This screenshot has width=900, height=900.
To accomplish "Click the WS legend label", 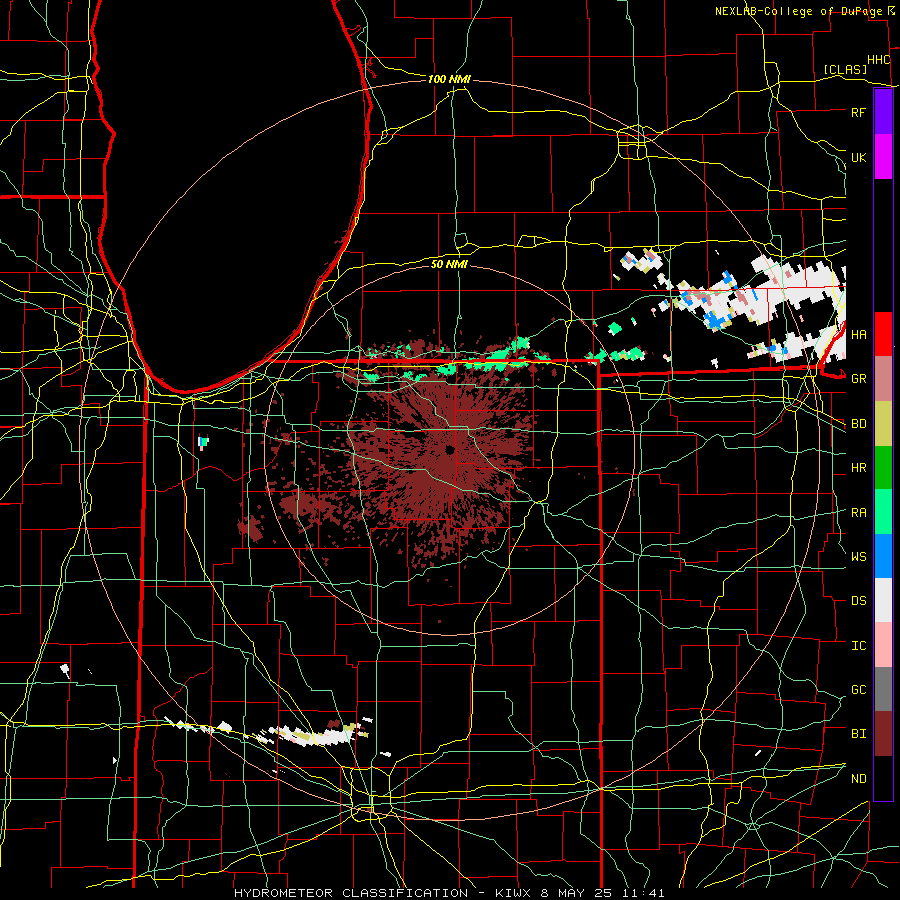I will point(858,556).
